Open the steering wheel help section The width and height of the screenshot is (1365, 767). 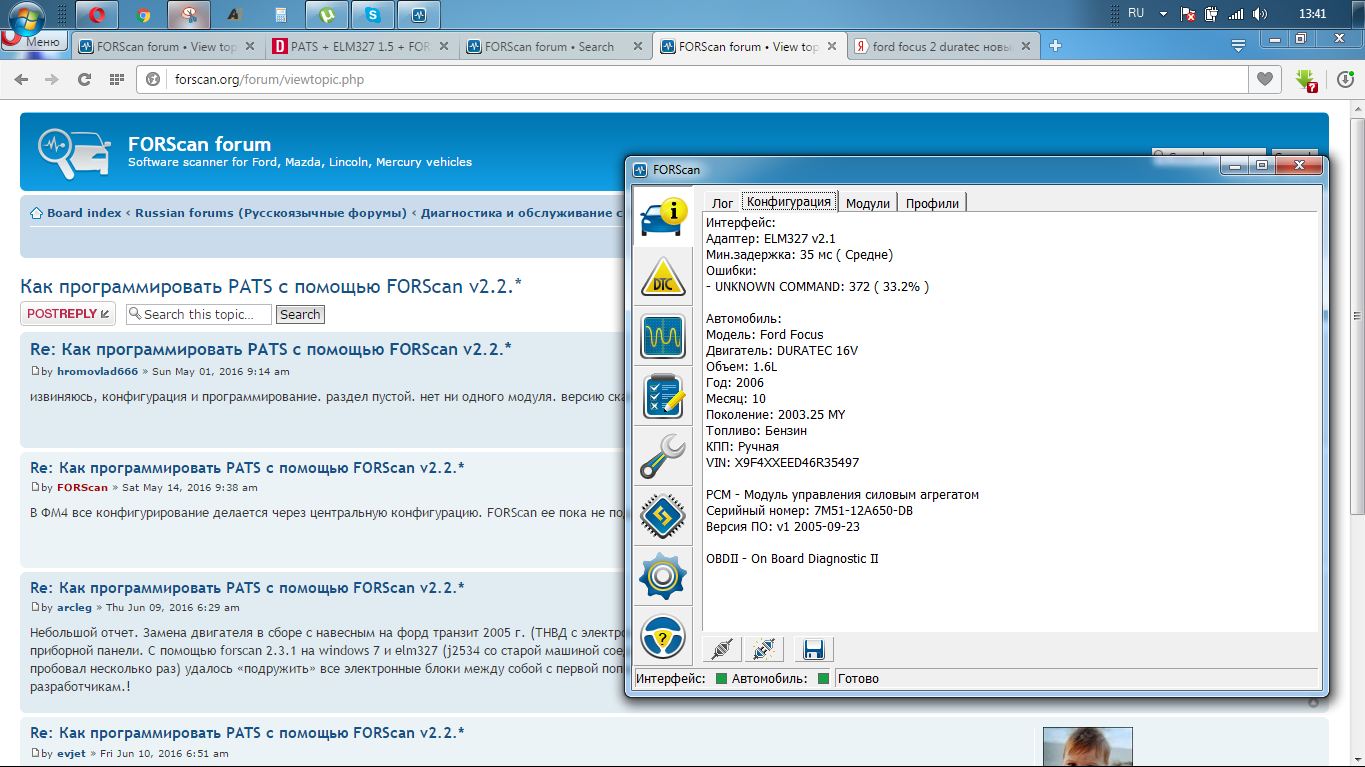pos(663,636)
